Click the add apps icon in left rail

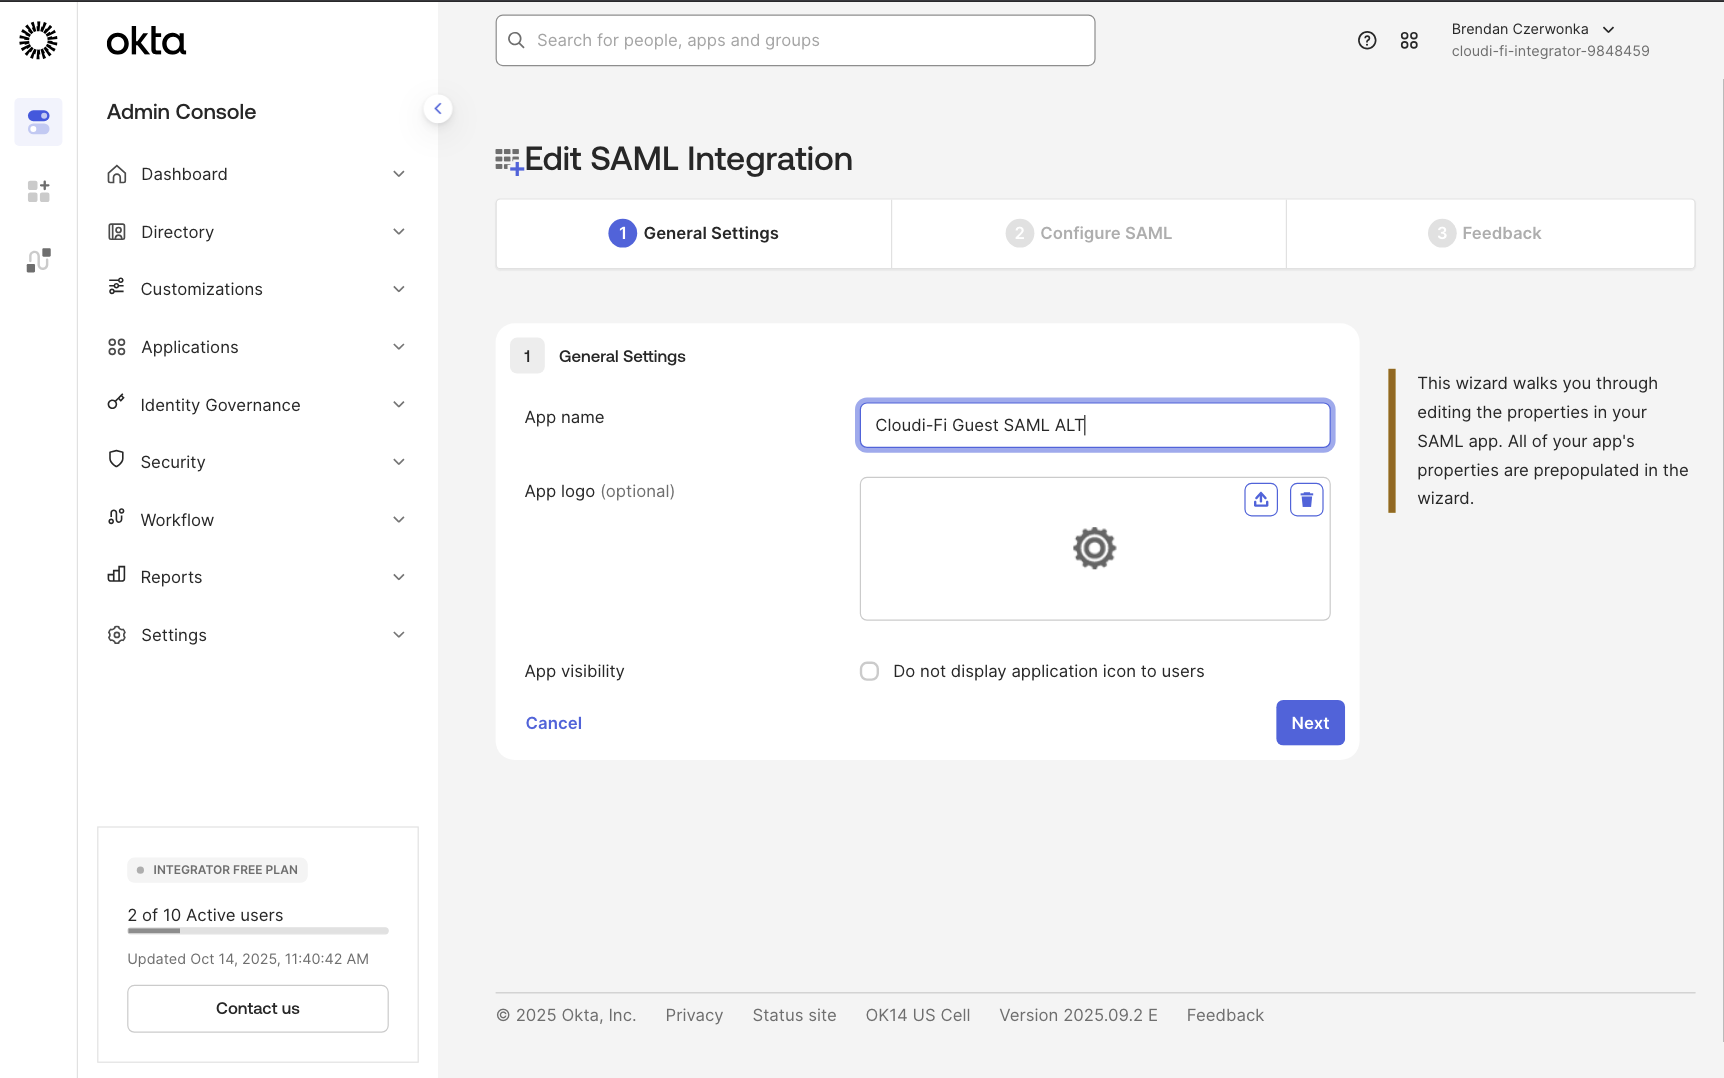click(x=38, y=191)
